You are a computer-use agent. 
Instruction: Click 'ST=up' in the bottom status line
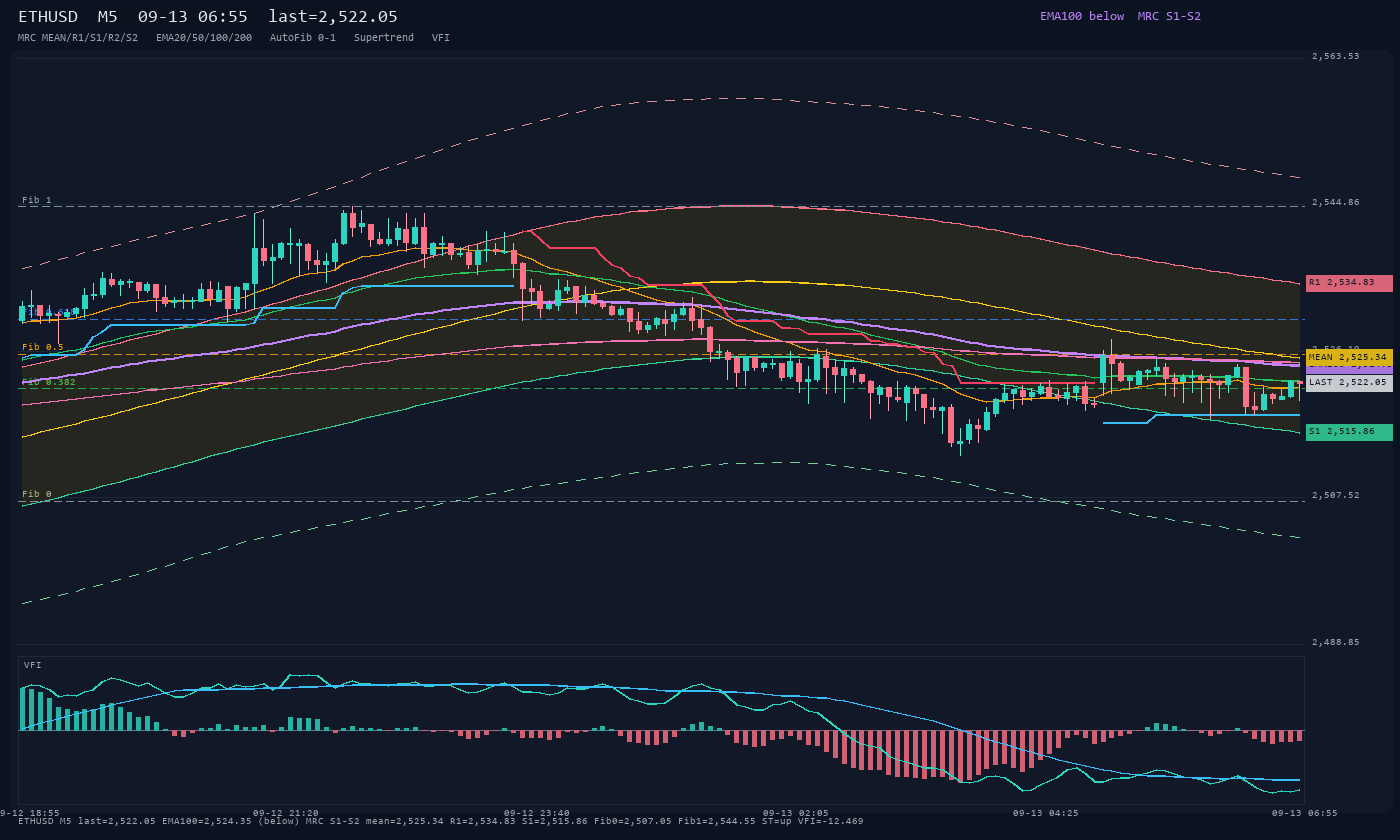pyautogui.click(x=777, y=821)
